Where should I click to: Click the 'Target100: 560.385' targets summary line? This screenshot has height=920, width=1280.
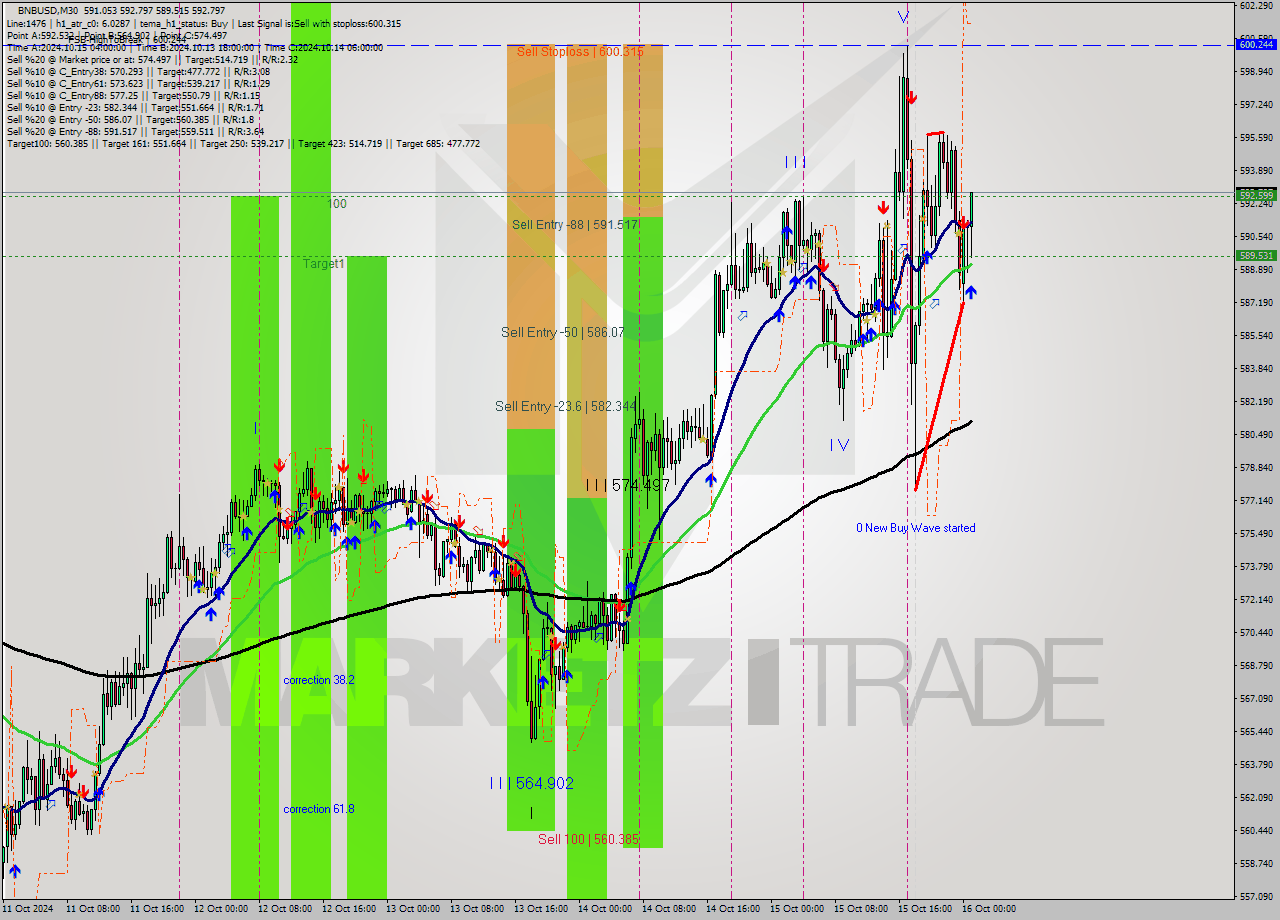[x=243, y=143]
